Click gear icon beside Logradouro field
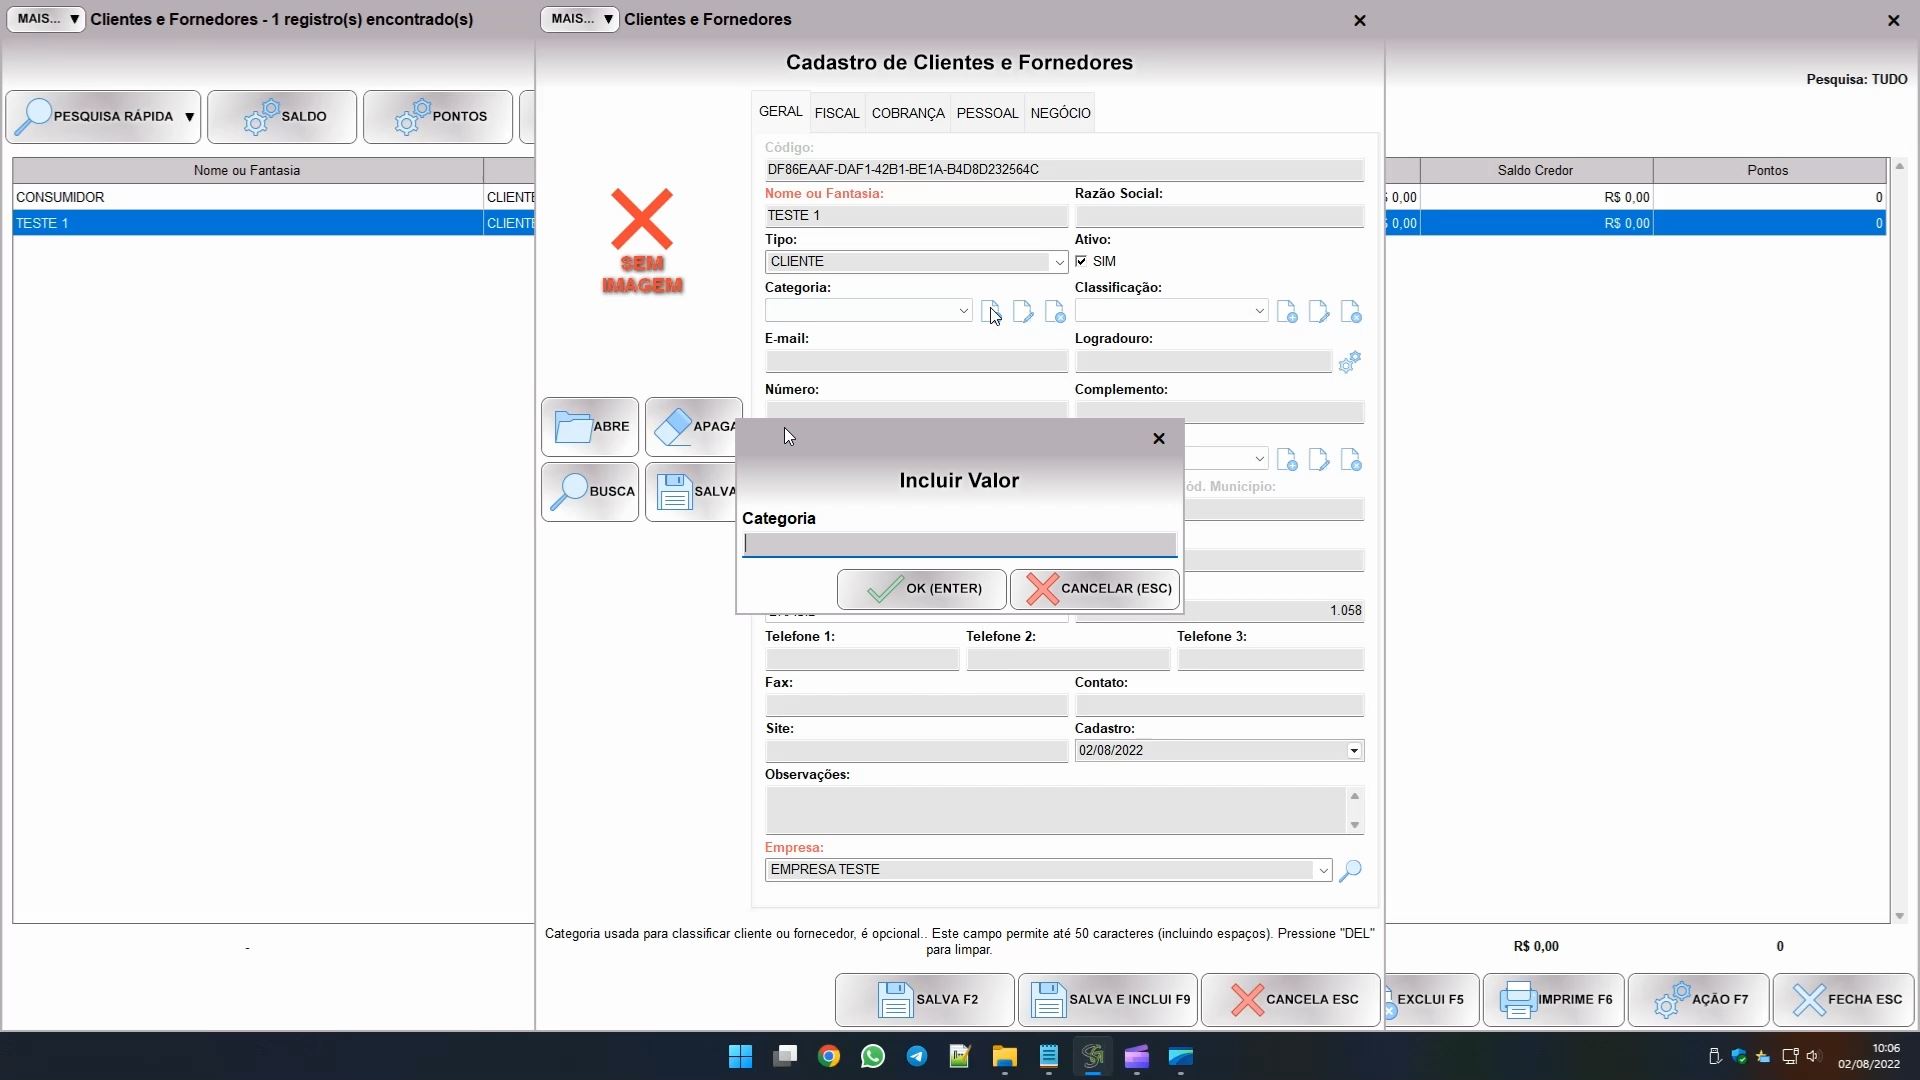The height and width of the screenshot is (1080, 1920). point(1350,362)
